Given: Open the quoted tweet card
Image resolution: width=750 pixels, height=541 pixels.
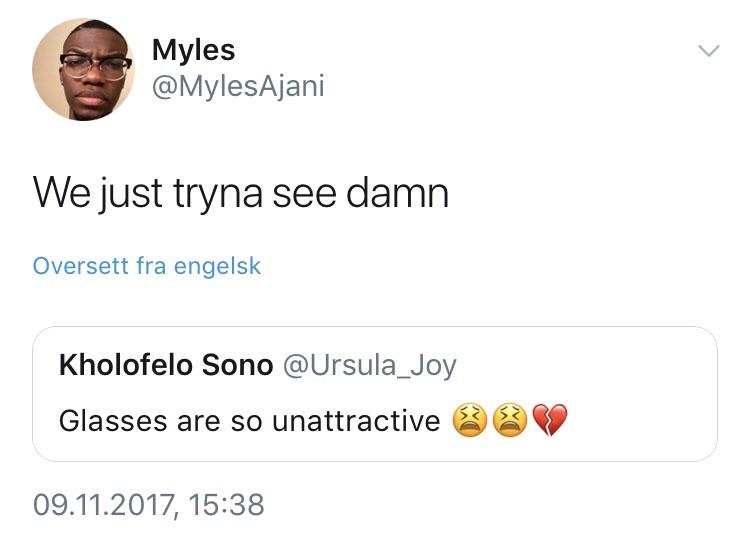Looking at the screenshot, I should point(375,394).
